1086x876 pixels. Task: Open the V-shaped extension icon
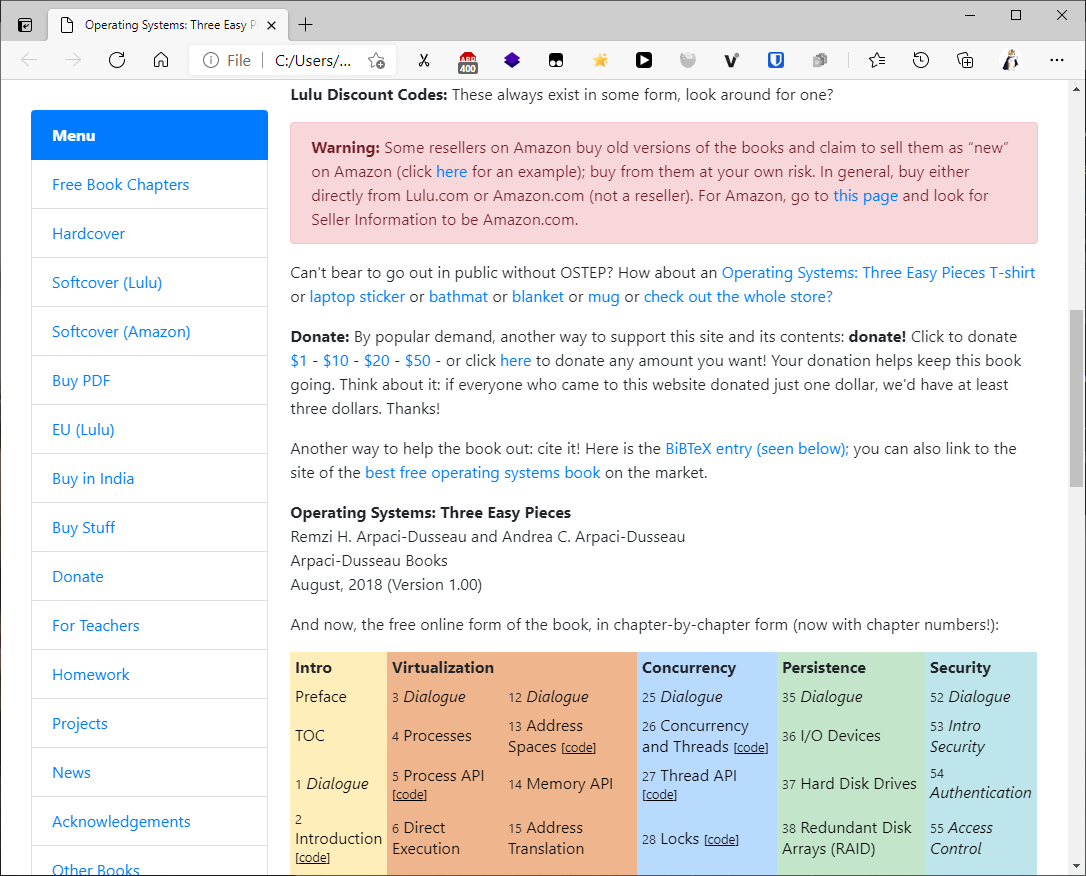[x=731, y=60]
